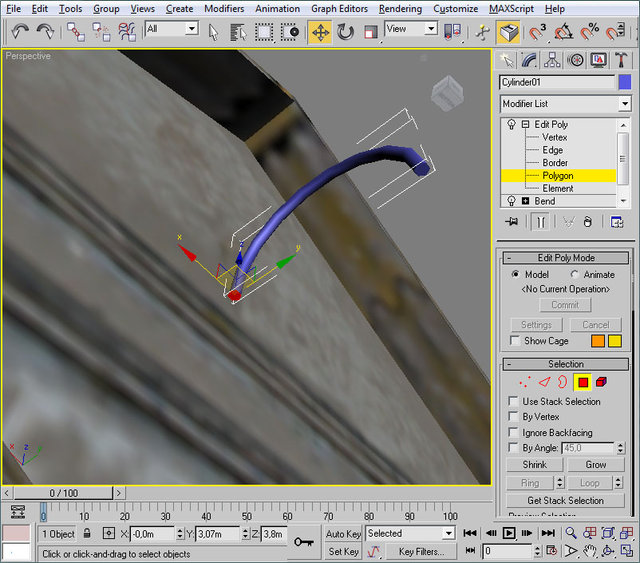Open the Modifiers menu
Screen dimensions: 640x563
(224, 8)
